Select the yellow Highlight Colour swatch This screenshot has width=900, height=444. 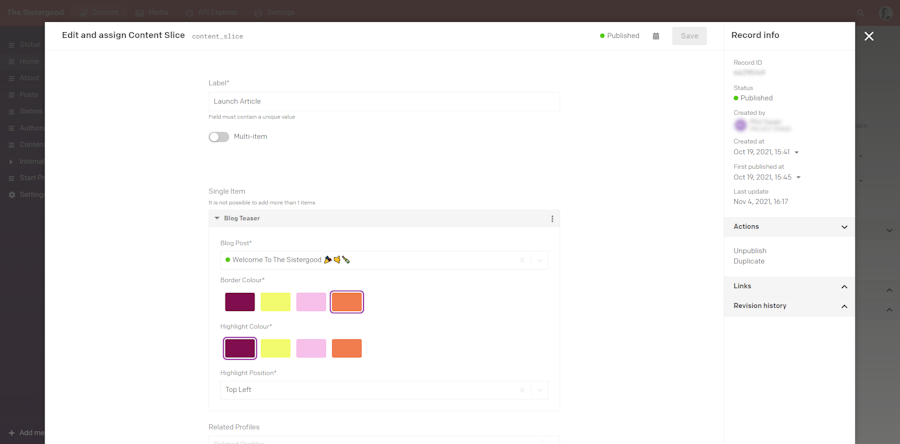click(x=276, y=348)
